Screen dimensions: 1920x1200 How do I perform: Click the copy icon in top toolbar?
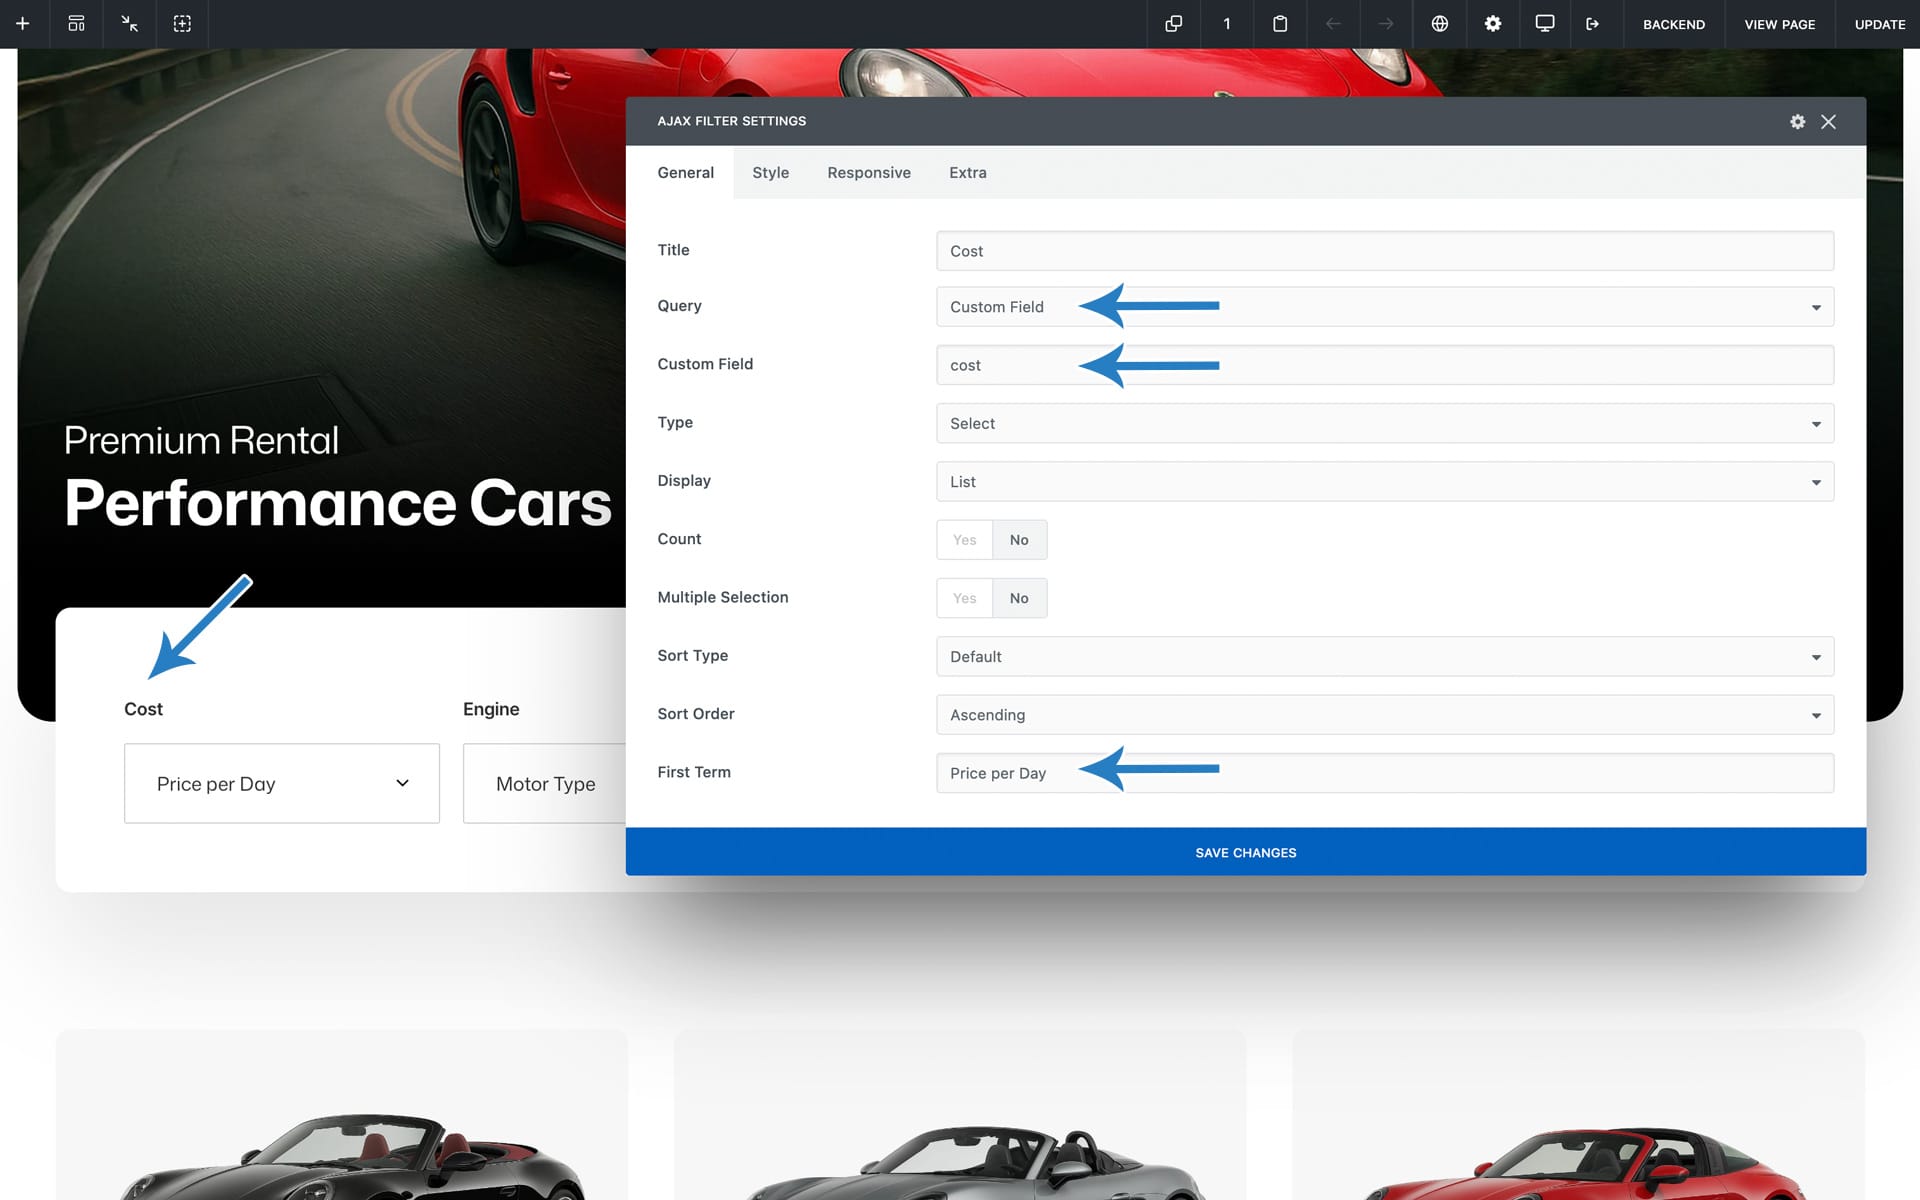1174,24
